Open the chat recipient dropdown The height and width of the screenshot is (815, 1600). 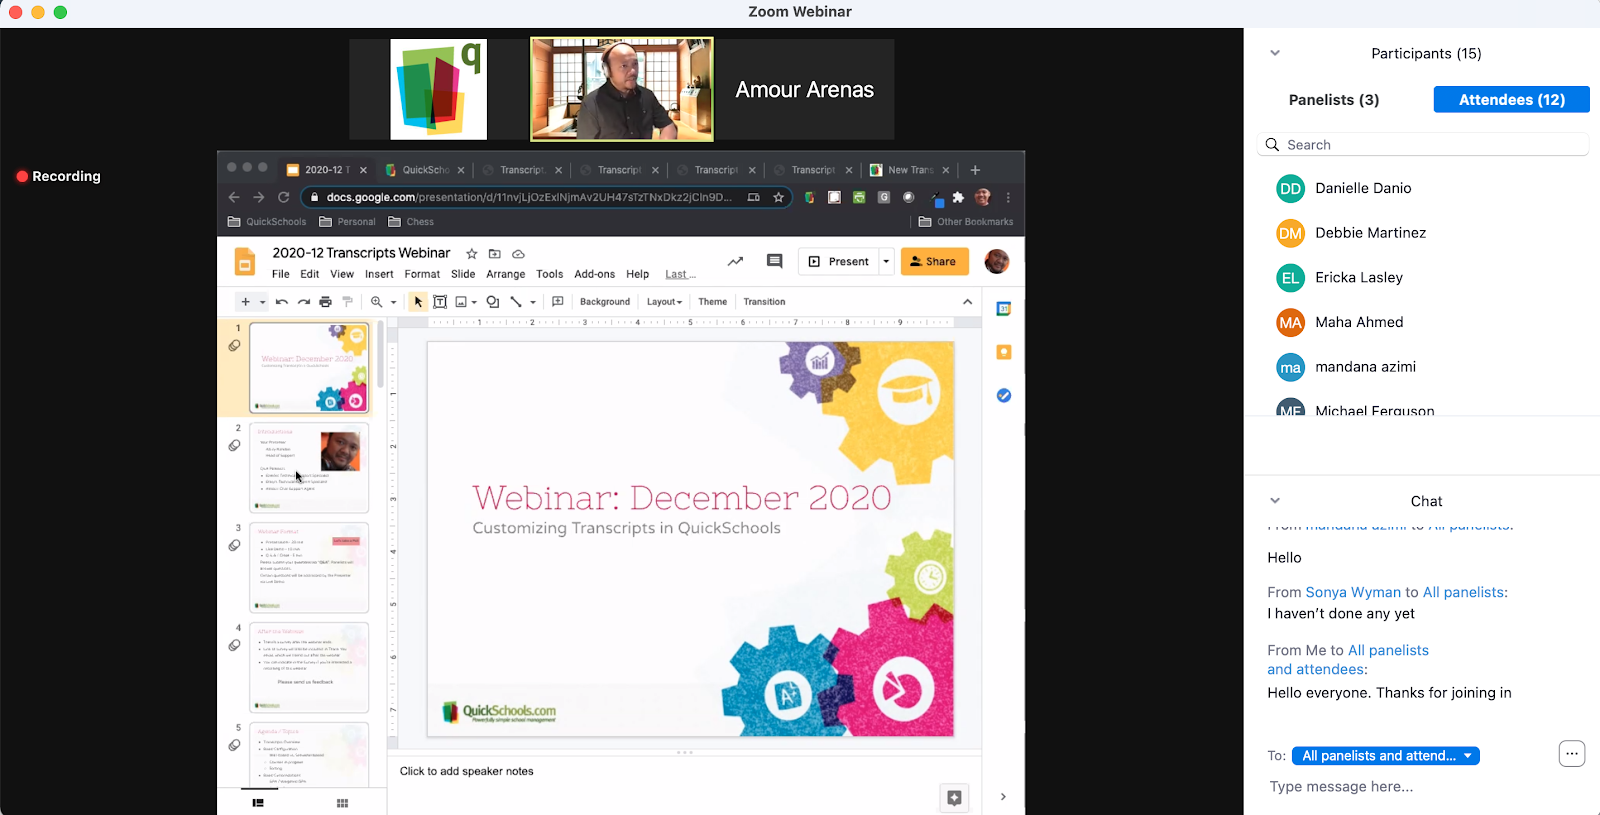tap(1386, 756)
